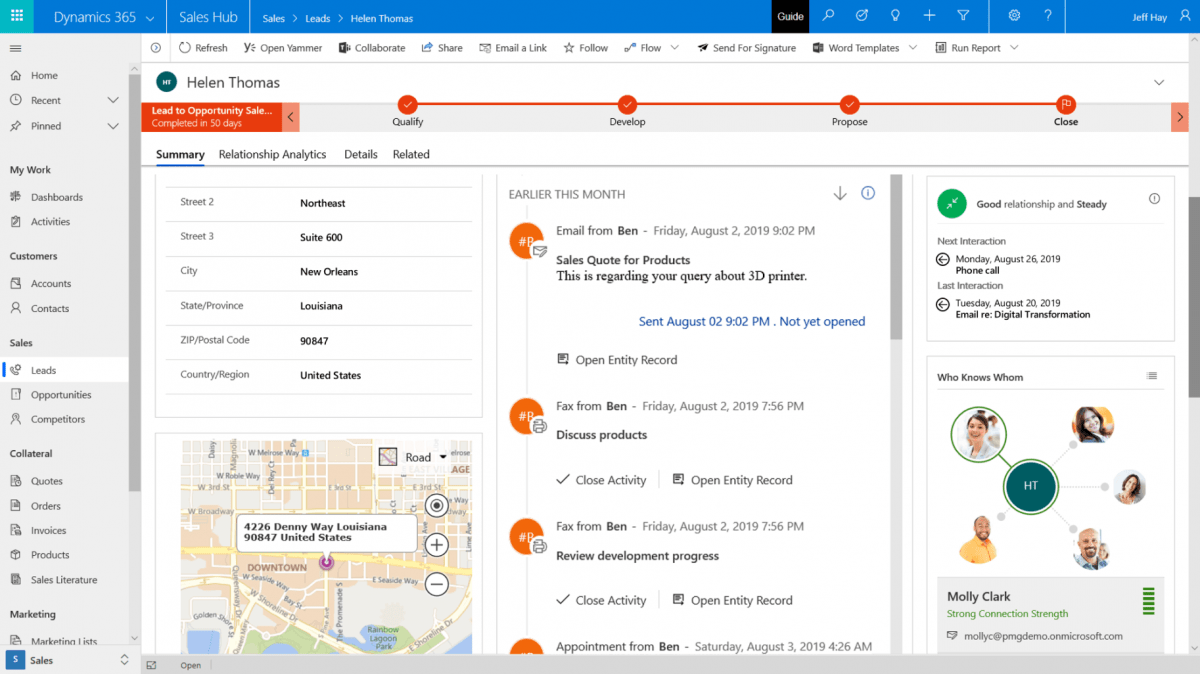Image resolution: width=1200 pixels, height=674 pixels.
Task: Expand the Helen Thomas header chevron
Action: [x=1159, y=83]
